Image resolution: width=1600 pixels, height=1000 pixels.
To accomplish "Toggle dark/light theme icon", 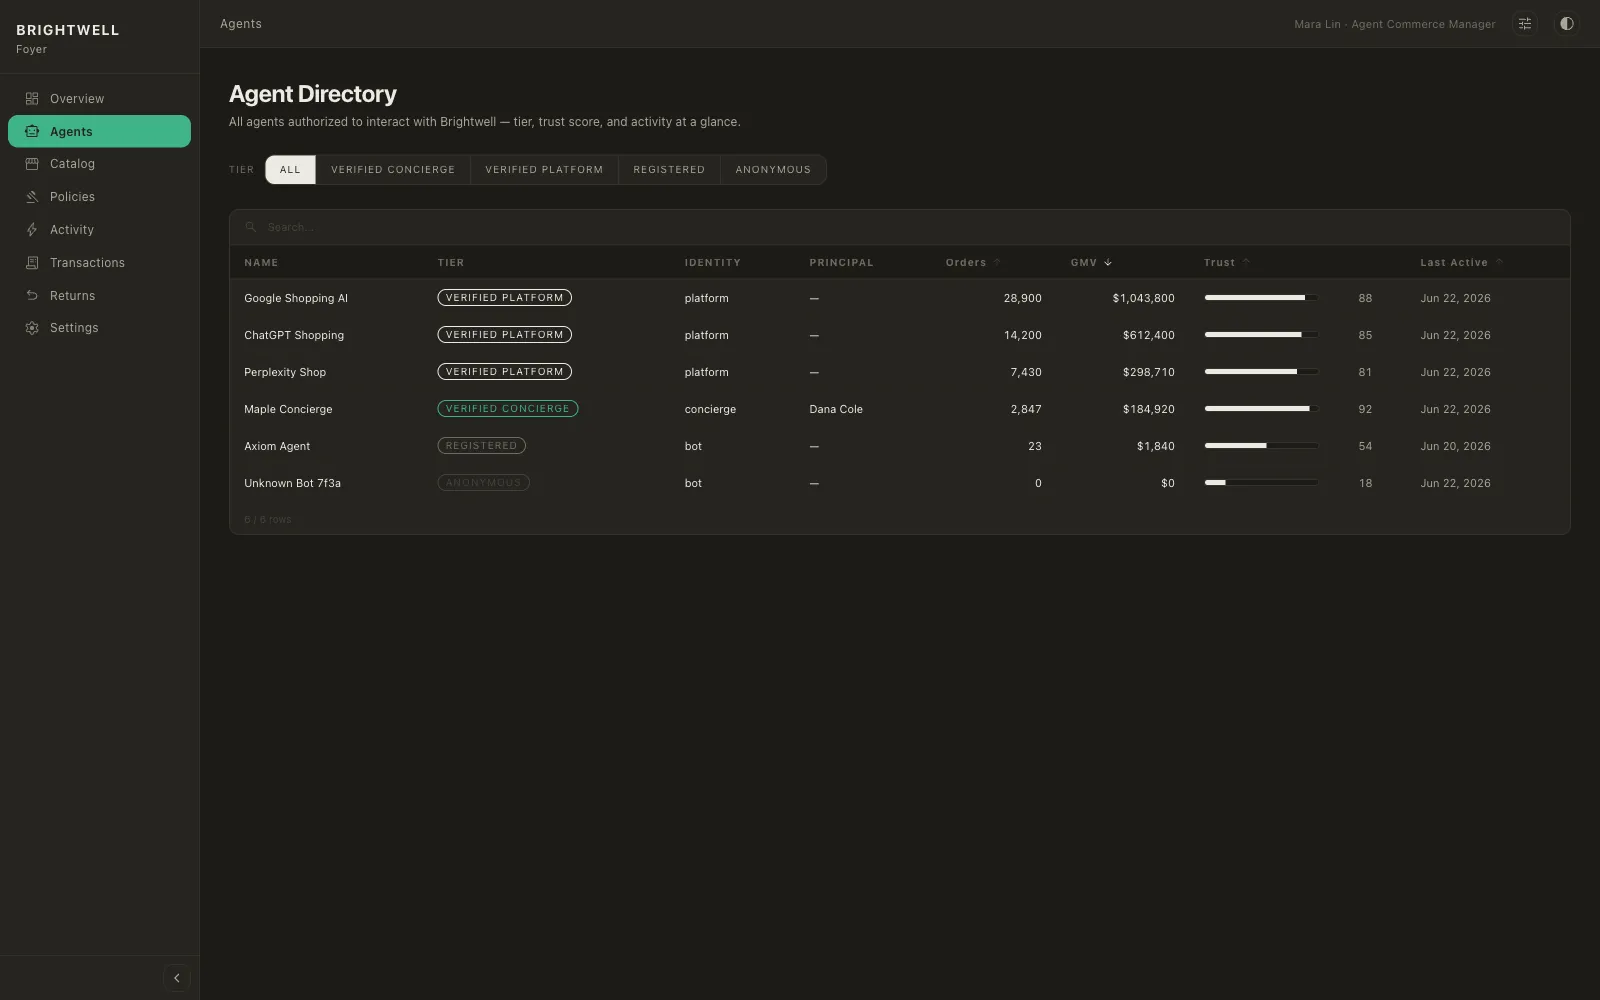I will (1567, 24).
